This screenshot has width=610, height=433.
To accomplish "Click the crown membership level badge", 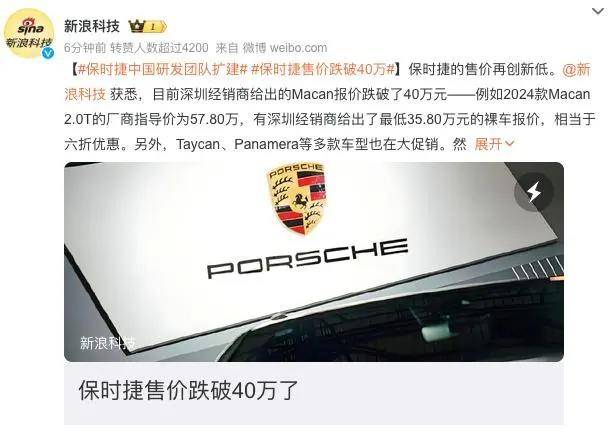I will [x=148, y=26].
